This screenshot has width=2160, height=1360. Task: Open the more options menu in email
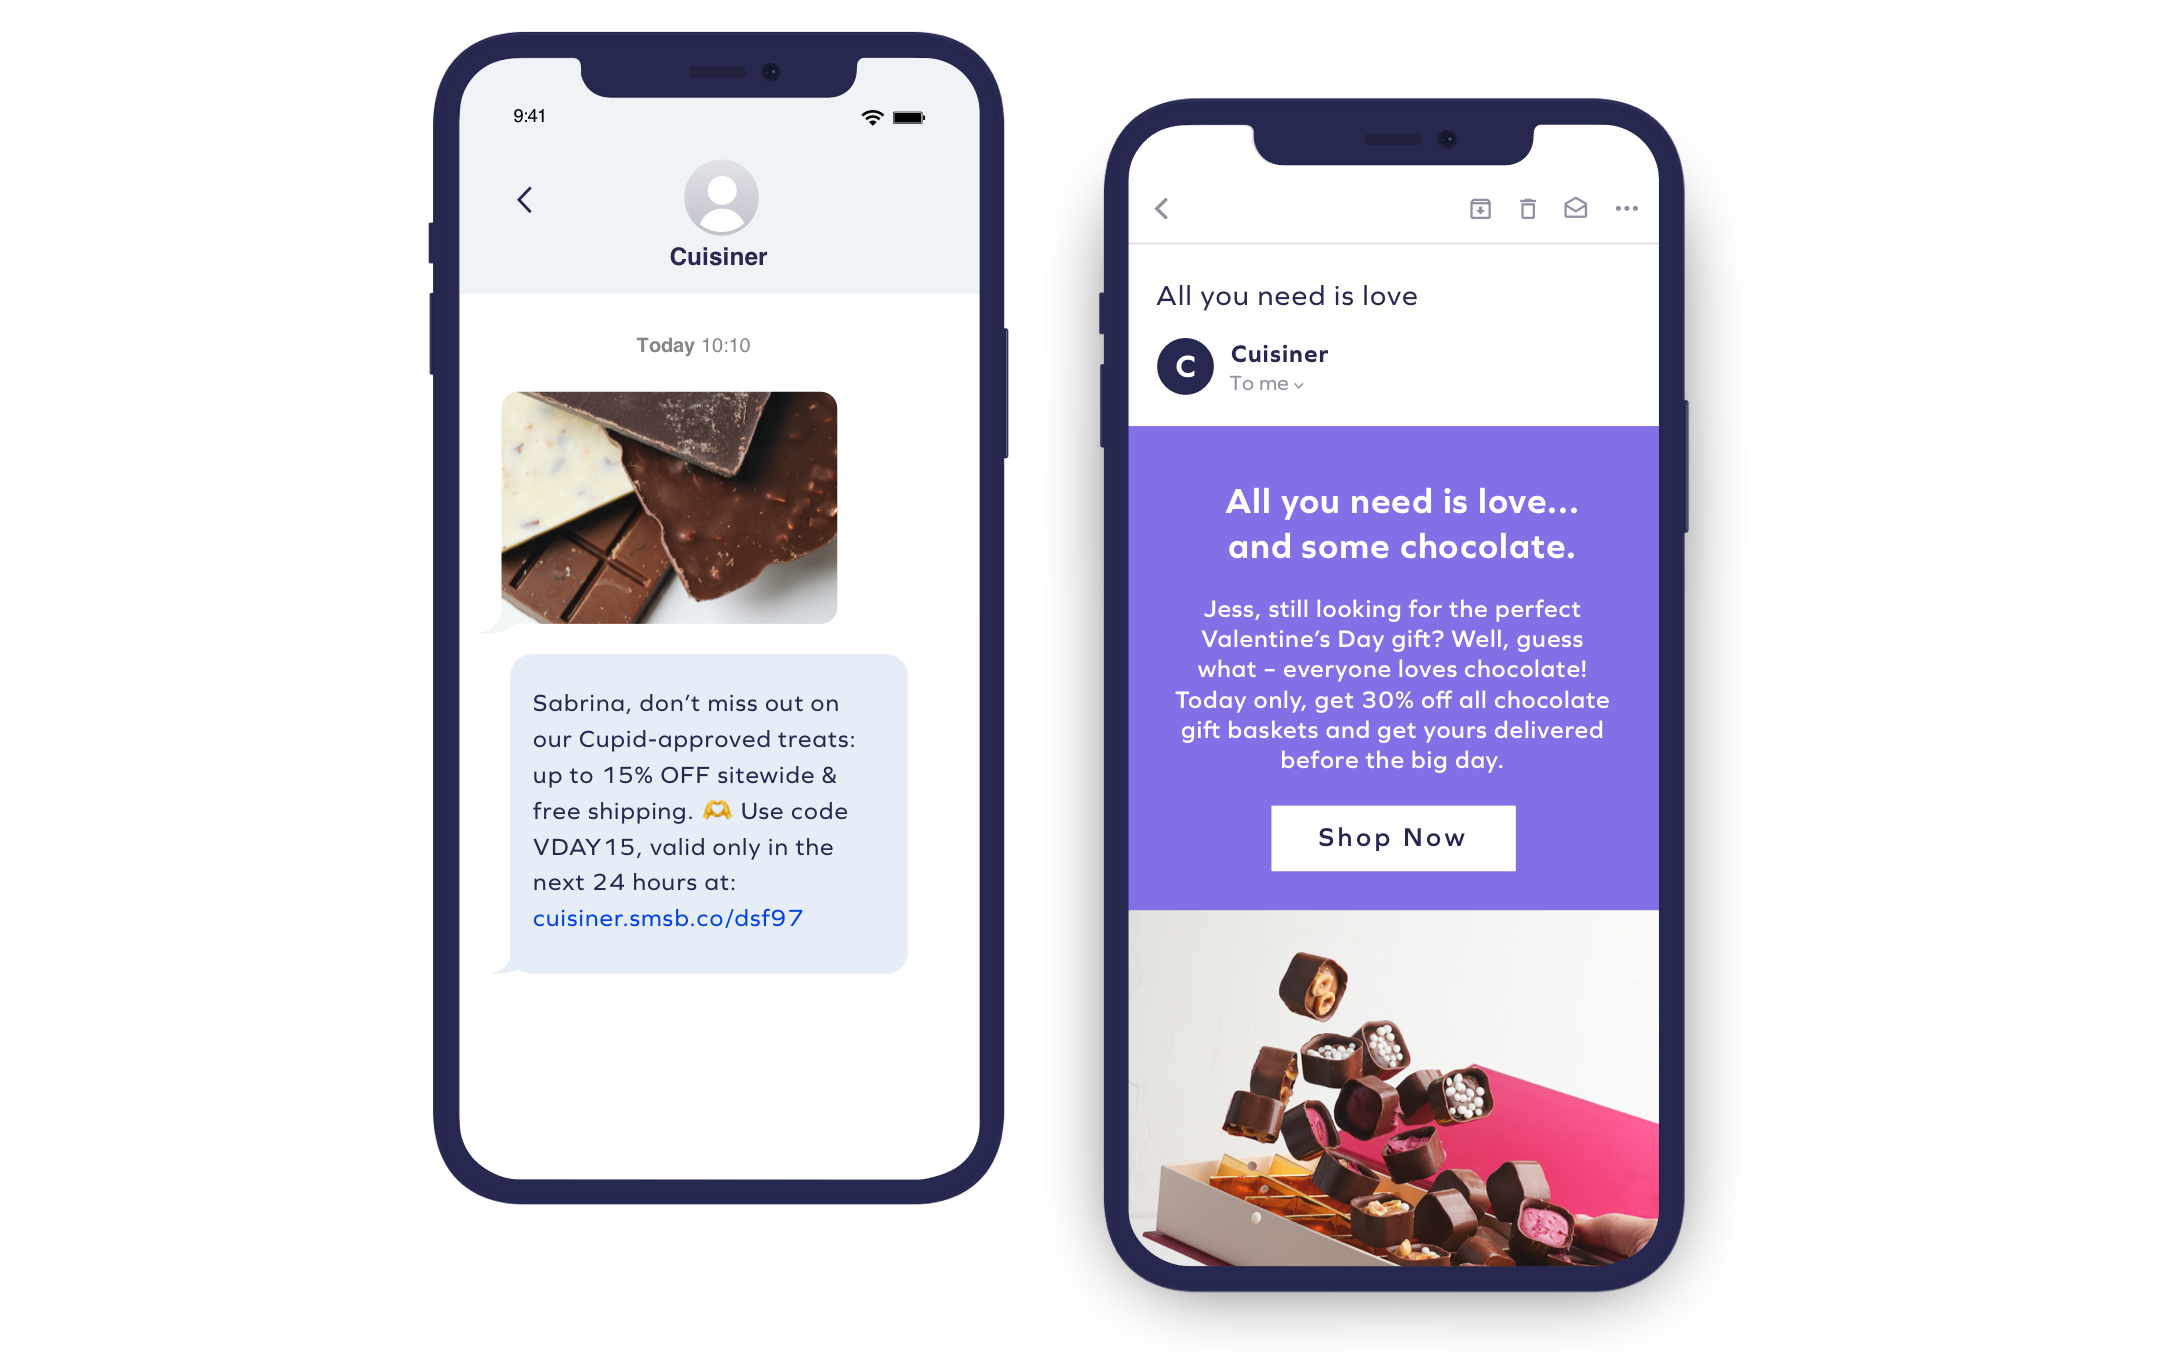1632,207
